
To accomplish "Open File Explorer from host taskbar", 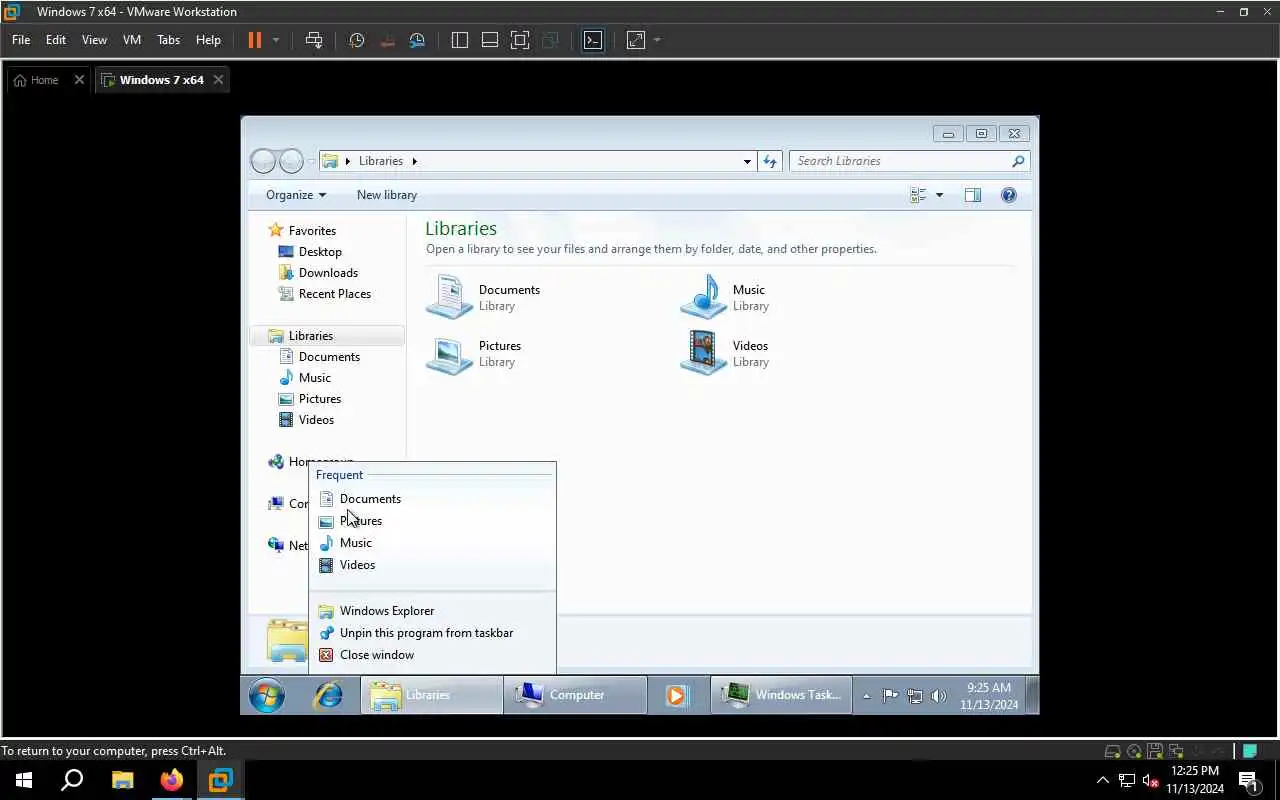I will 122,780.
